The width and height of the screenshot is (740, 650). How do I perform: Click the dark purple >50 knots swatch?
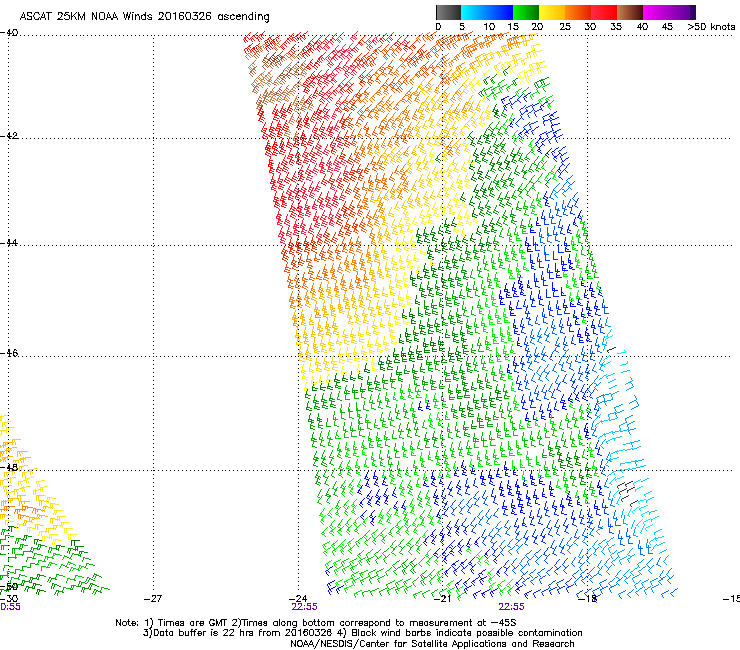click(693, 12)
